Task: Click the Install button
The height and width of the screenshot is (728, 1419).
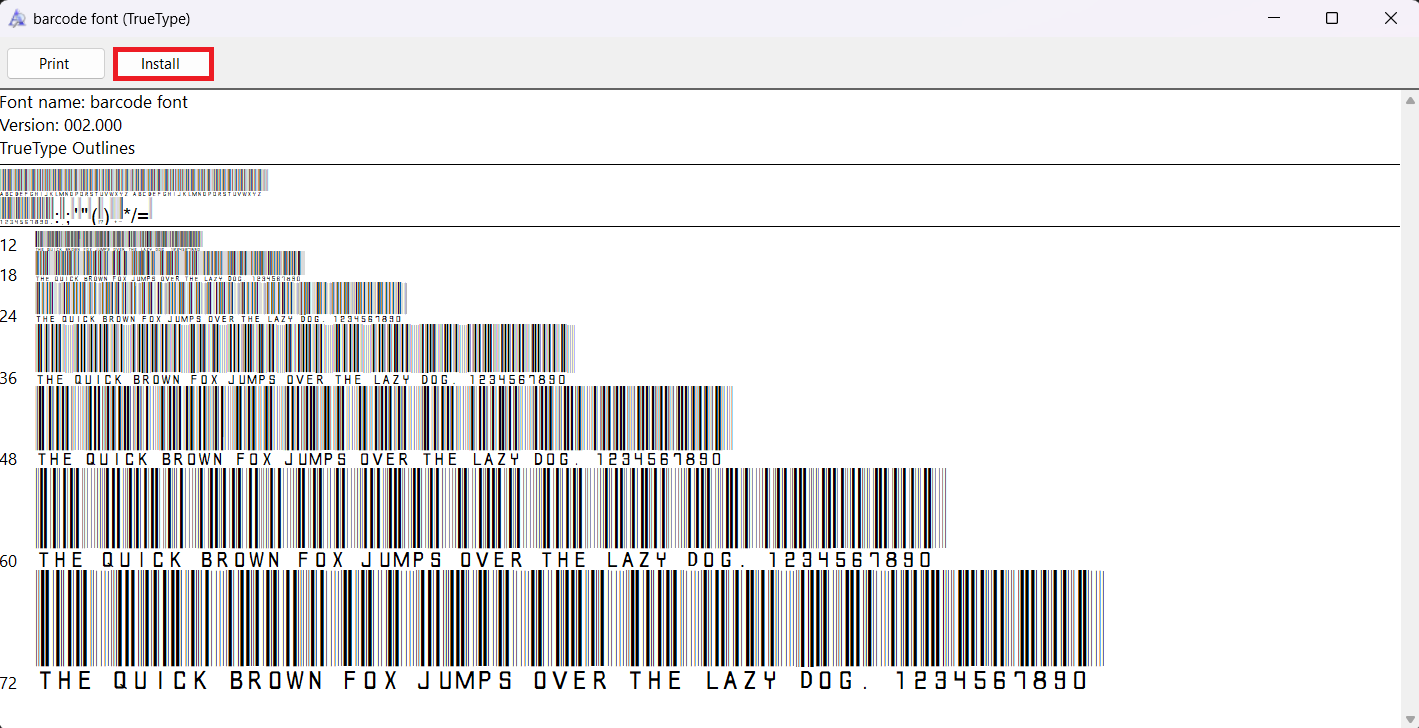Action: pyautogui.click(x=163, y=64)
